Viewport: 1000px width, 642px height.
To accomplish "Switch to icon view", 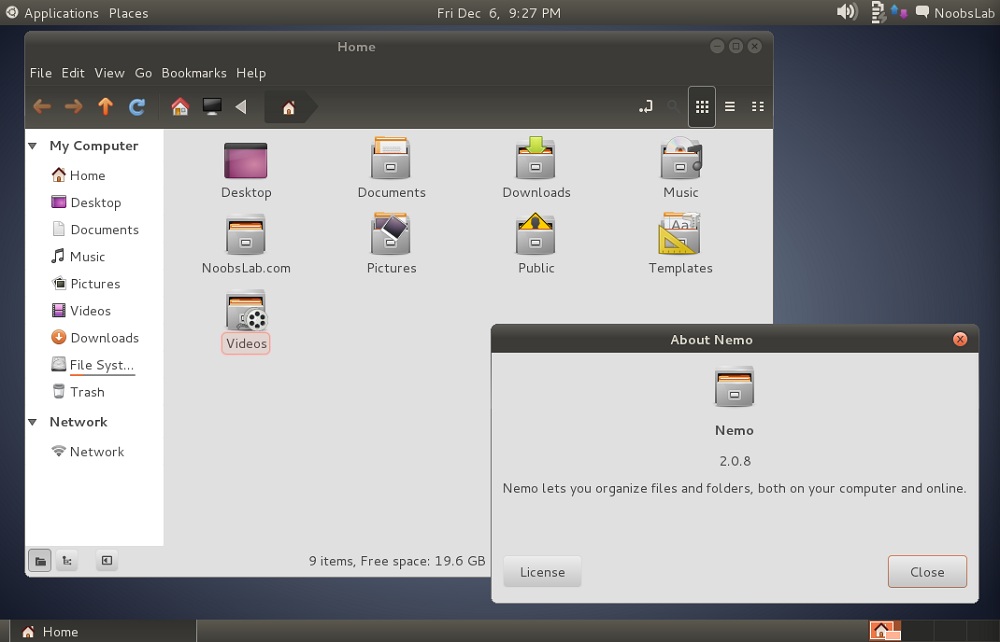I will tap(702, 106).
